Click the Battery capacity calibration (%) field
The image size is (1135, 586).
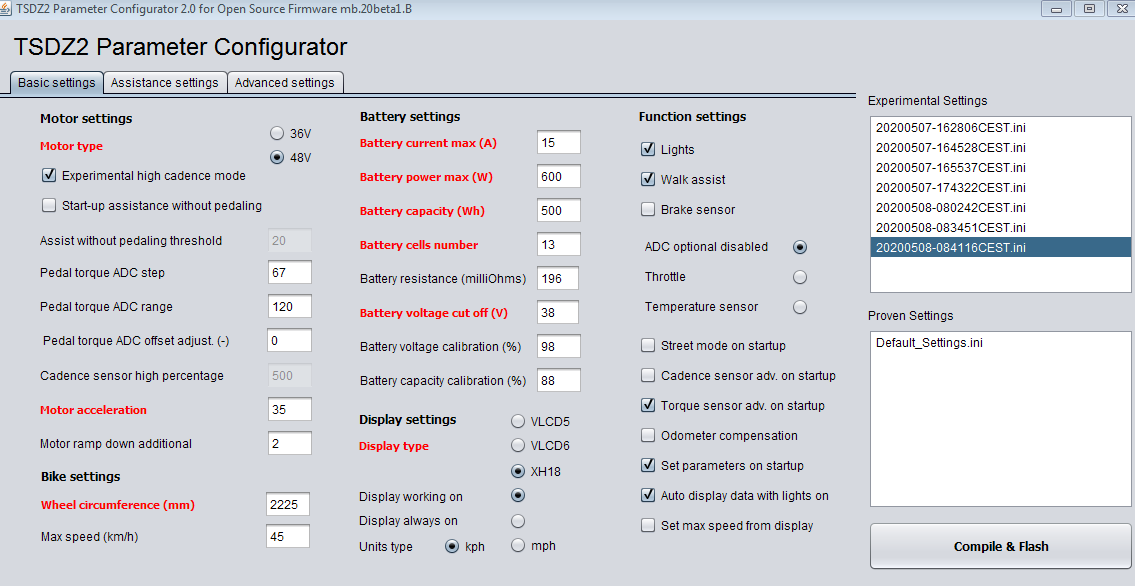559,381
